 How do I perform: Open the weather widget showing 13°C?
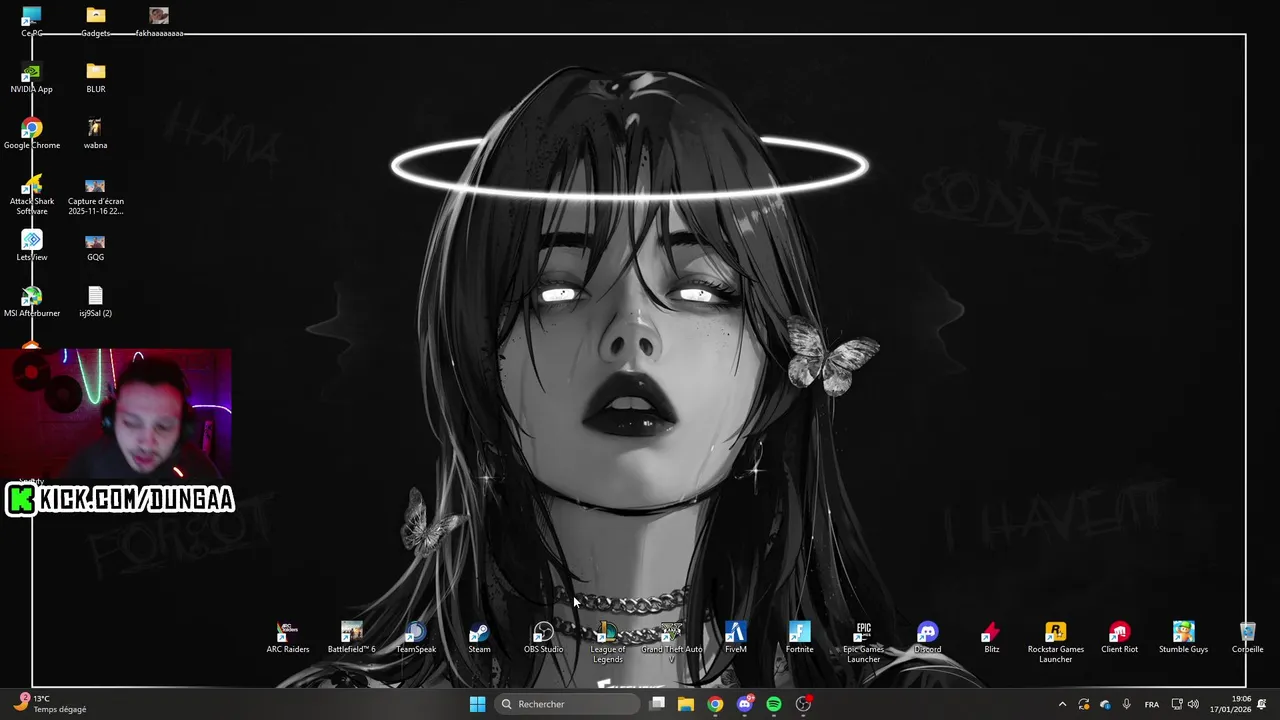pyautogui.click(x=50, y=704)
